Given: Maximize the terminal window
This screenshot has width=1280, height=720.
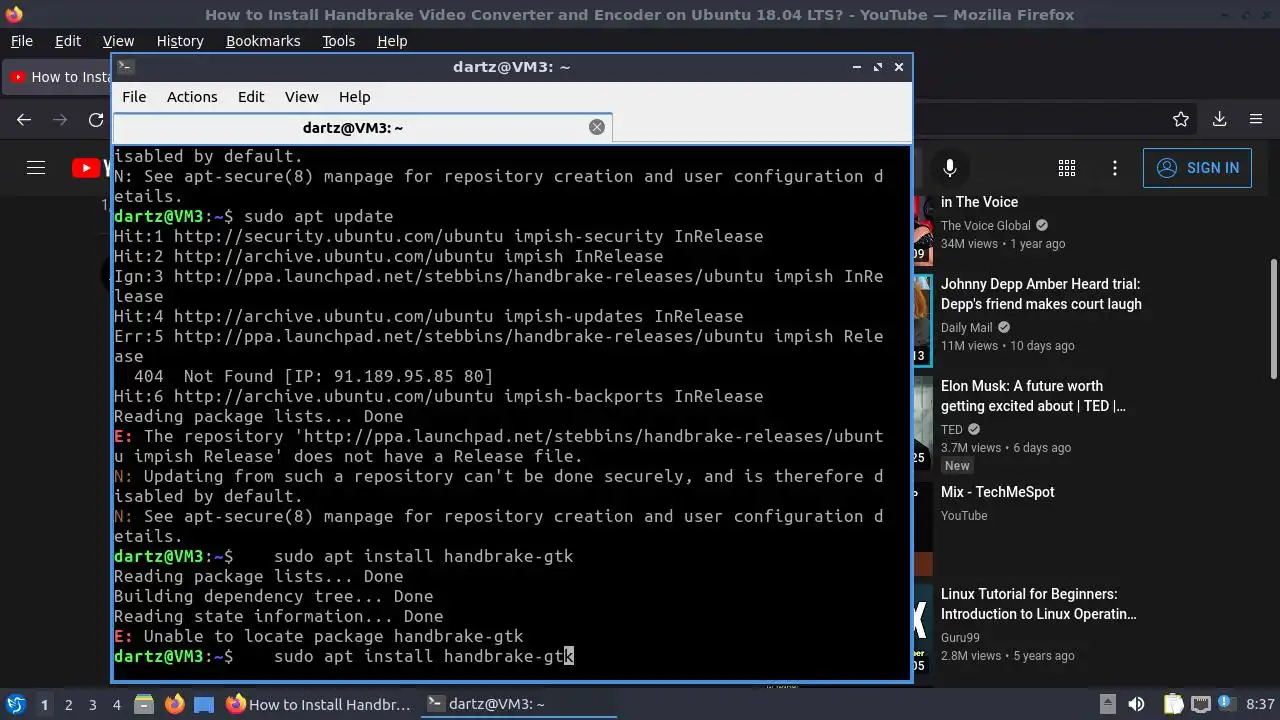Looking at the screenshot, I should pyautogui.click(x=878, y=67).
